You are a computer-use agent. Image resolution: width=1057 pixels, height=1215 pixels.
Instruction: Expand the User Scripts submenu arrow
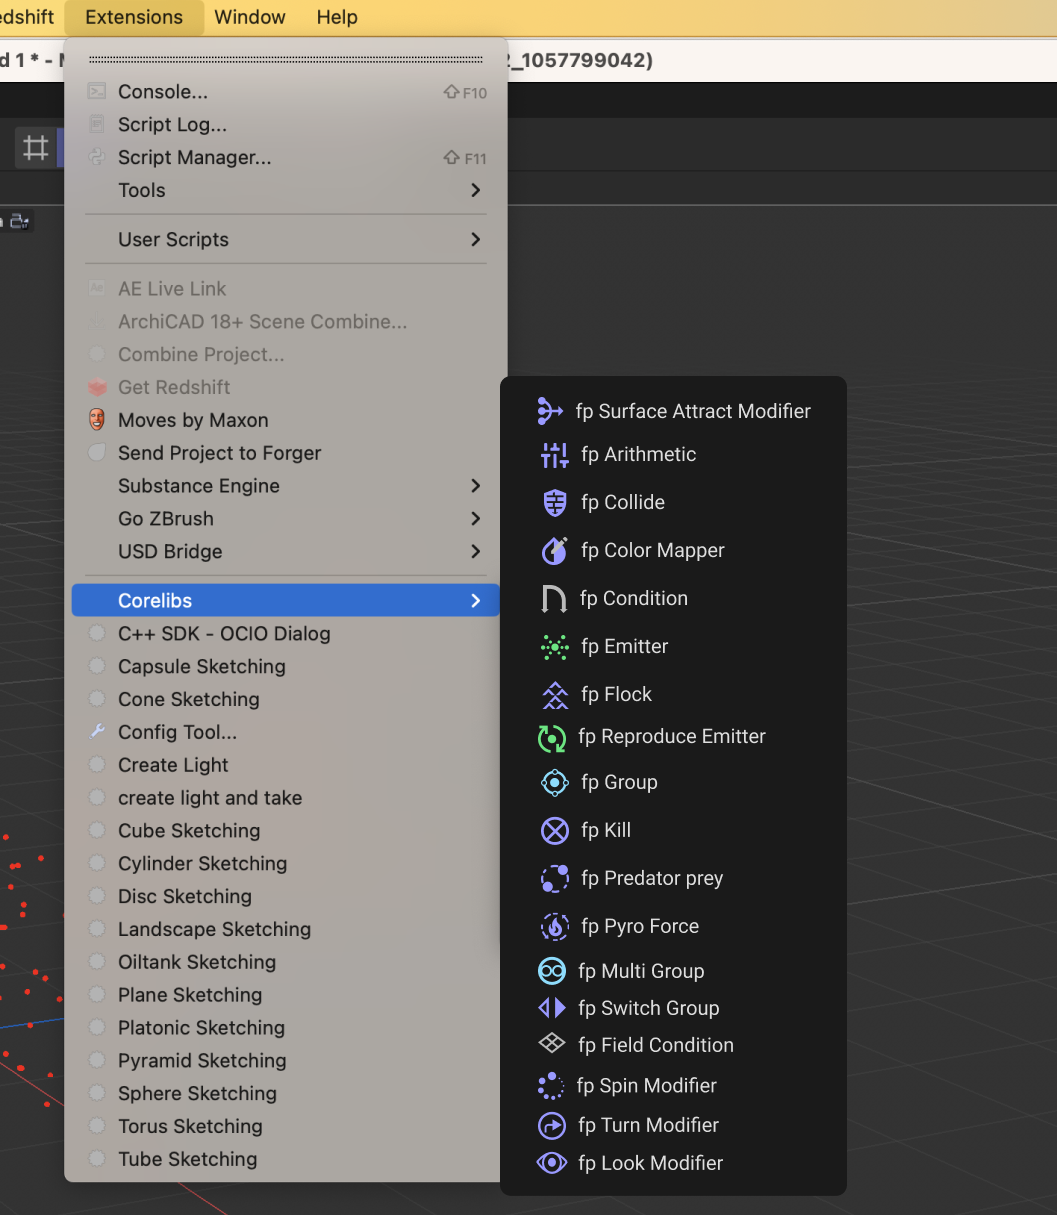click(x=476, y=239)
